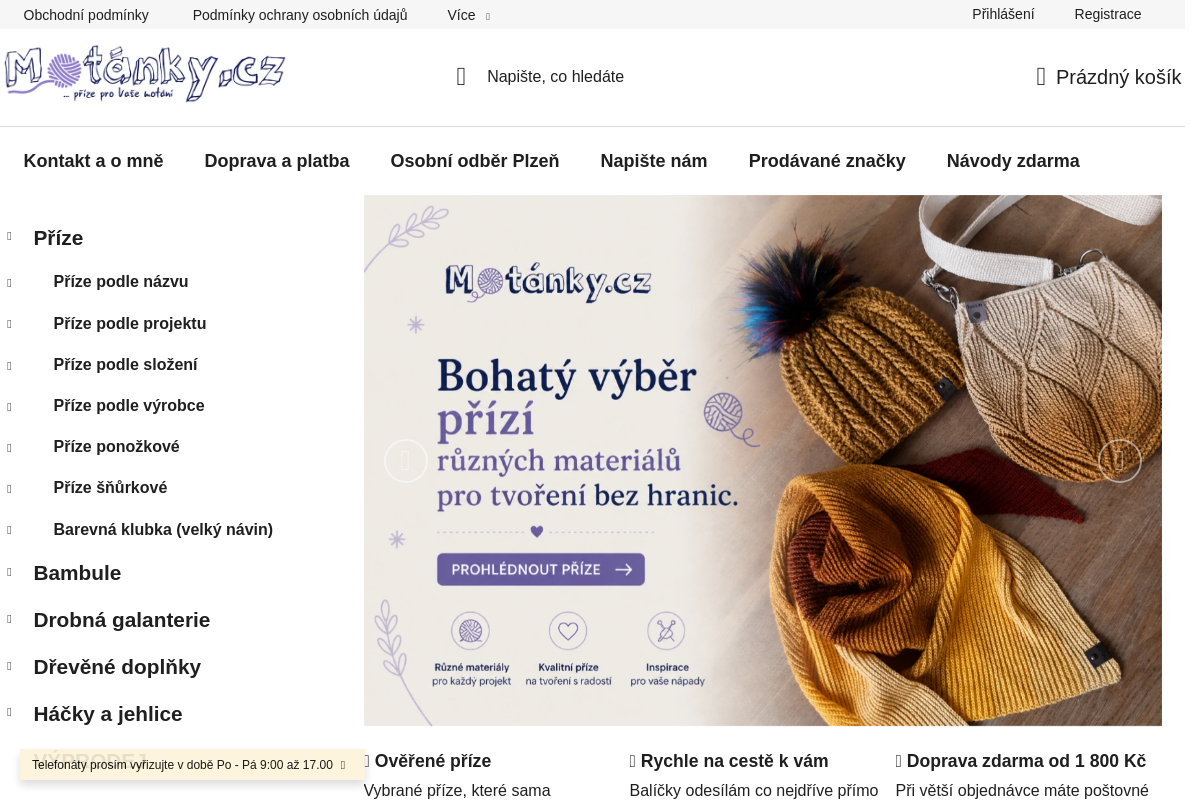Open Osobní odběr Plzeň menu item
Viewport: 1200px width, 800px height.
click(475, 161)
